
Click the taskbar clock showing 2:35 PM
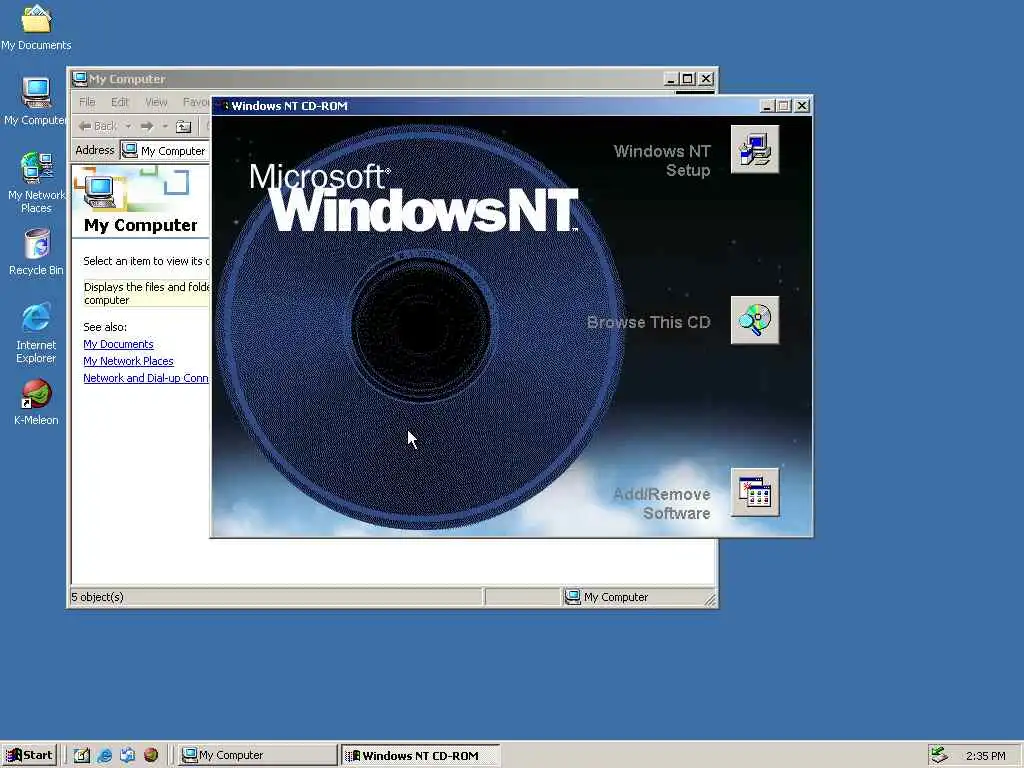[x=985, y=756]
